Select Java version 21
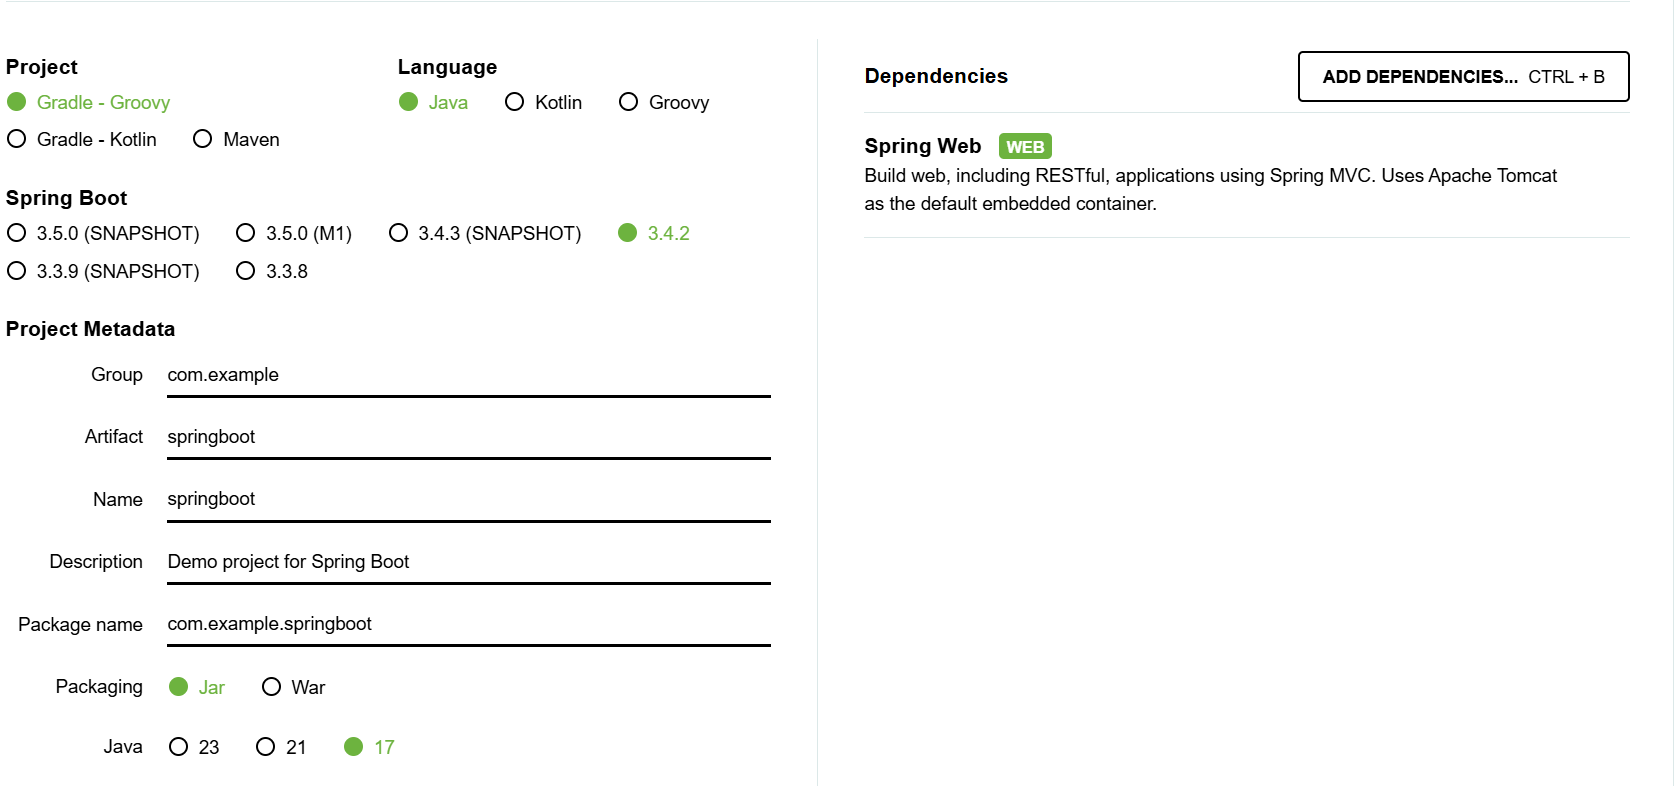 pyautogui.click(x=281, y=747)
